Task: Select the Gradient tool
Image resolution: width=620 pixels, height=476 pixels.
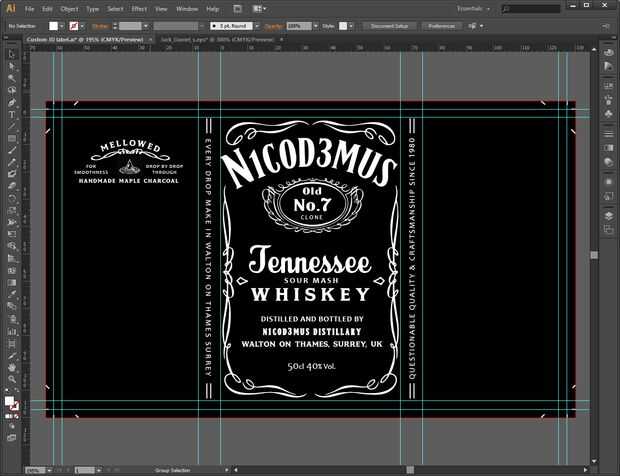Action: point(12,283)
